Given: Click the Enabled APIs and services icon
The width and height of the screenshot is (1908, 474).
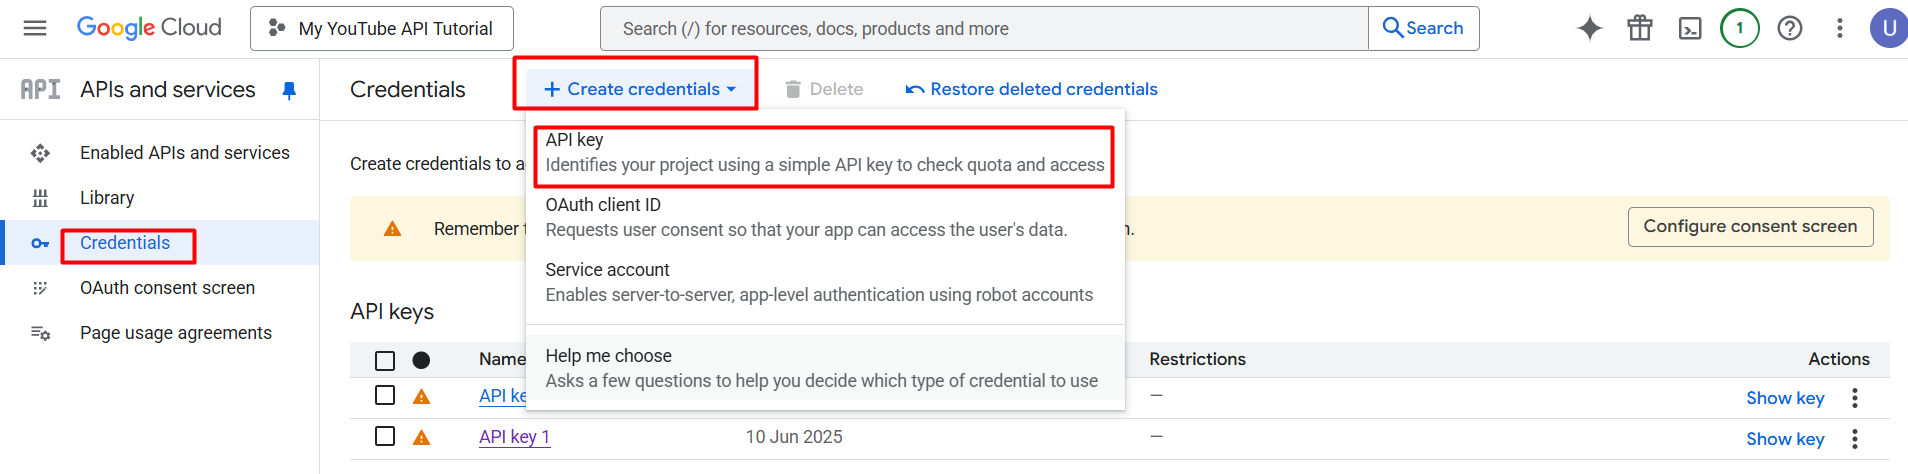Looking at the screenshot, I should point(40,153).
